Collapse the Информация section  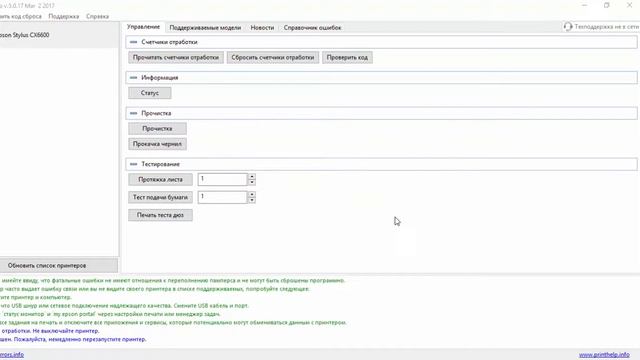[x=133, y=78]
